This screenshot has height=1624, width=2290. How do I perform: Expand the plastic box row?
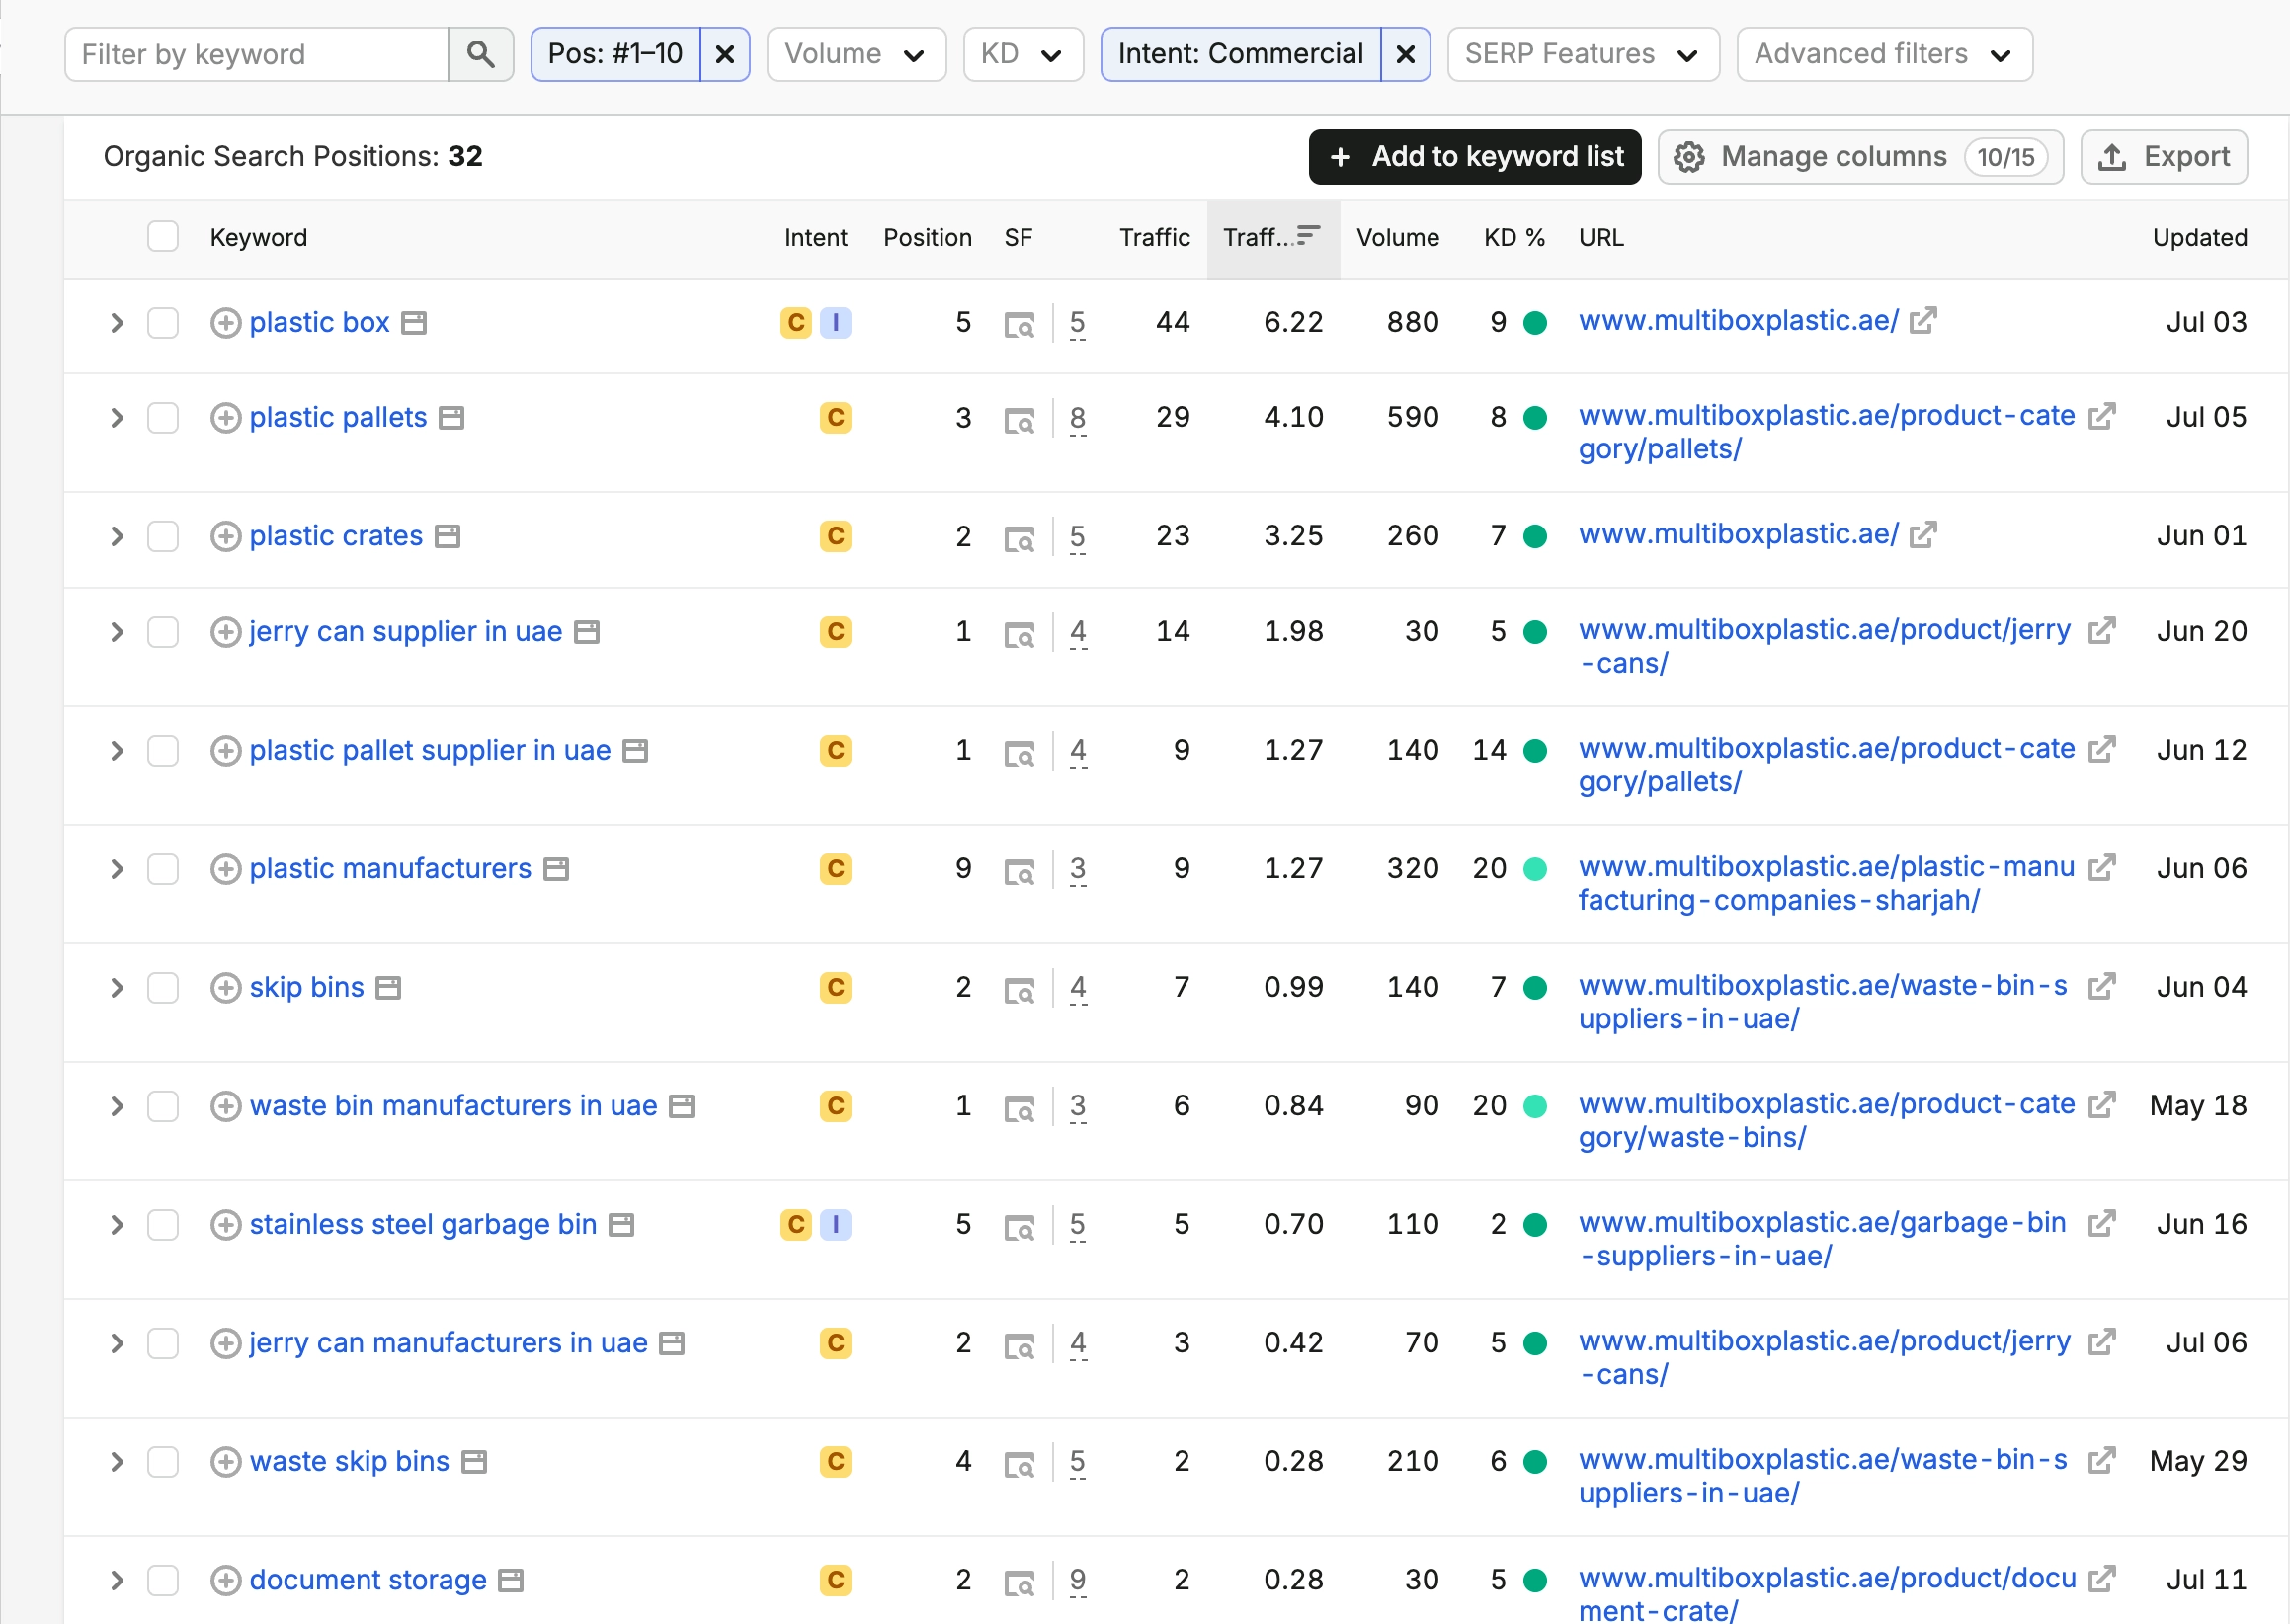click(117, 323)
